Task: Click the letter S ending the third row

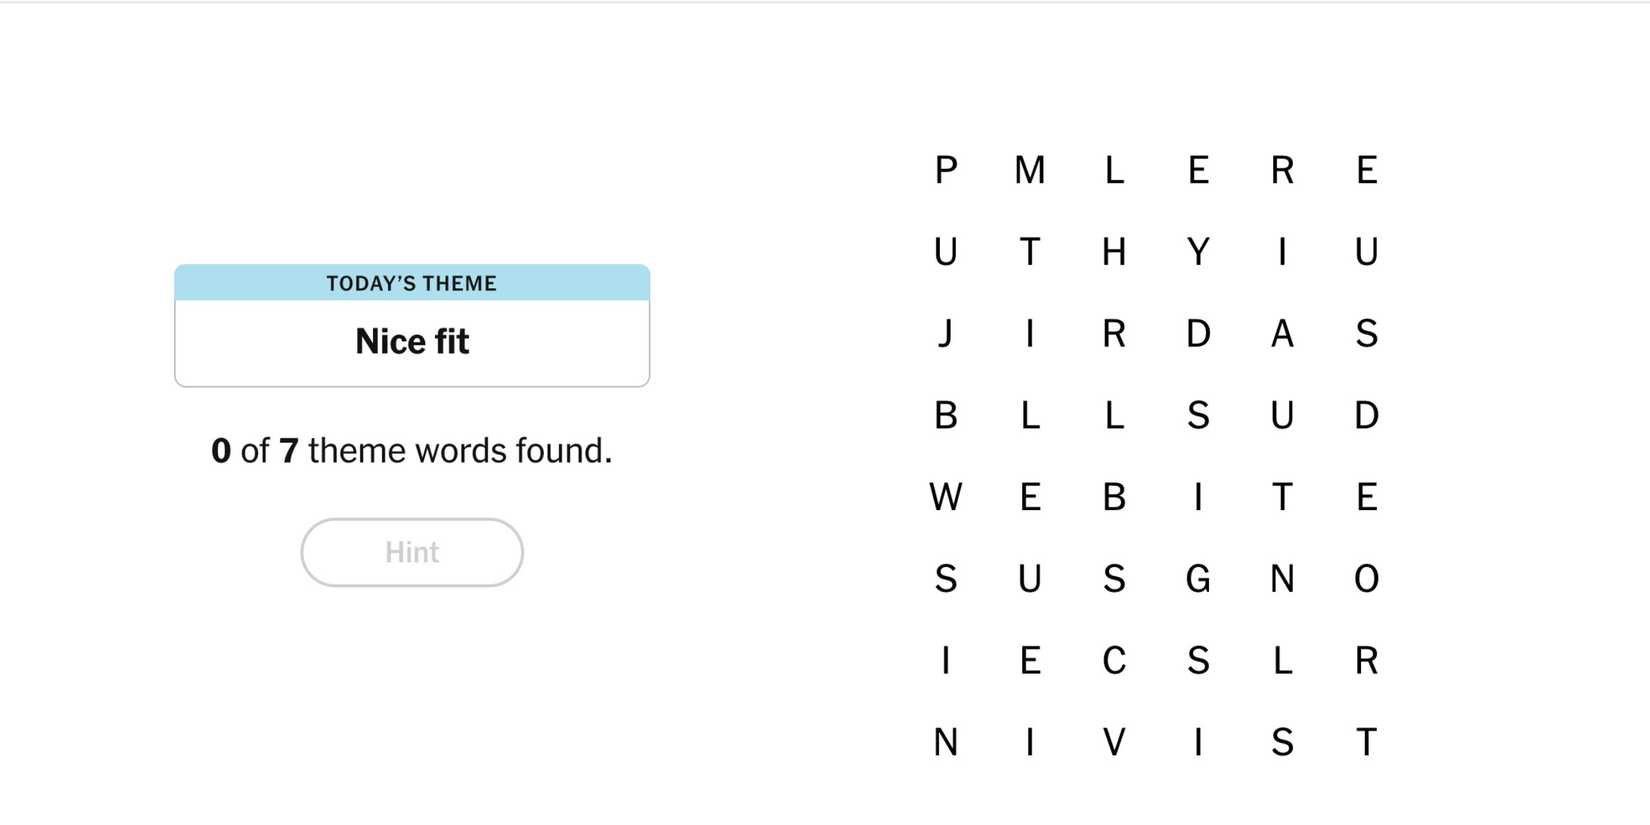Action: tap(1367, 334)
